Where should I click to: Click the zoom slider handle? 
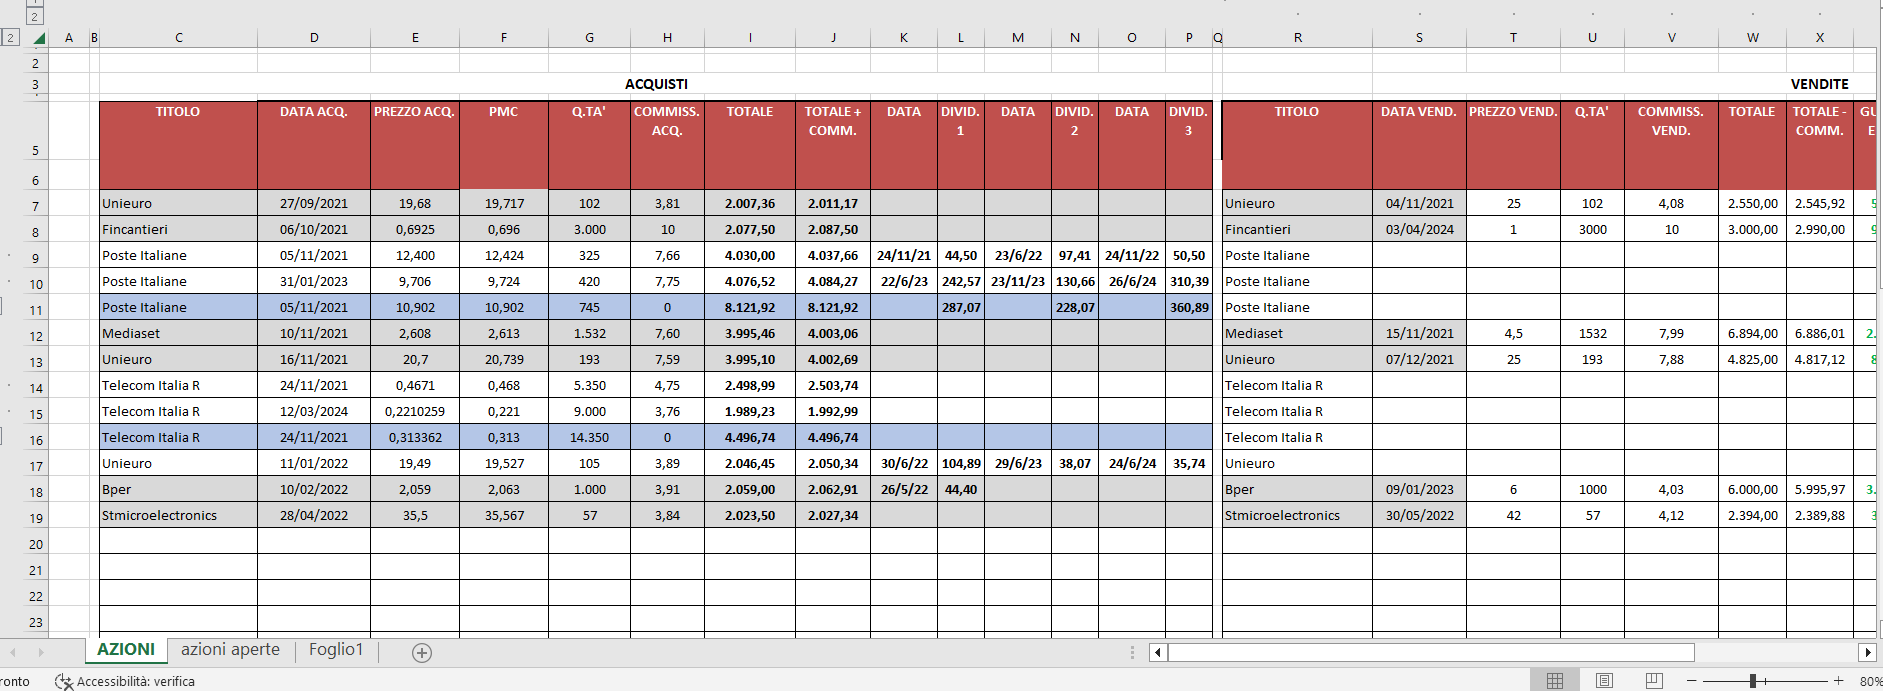pyautogui.click(x=1753, y=681)
